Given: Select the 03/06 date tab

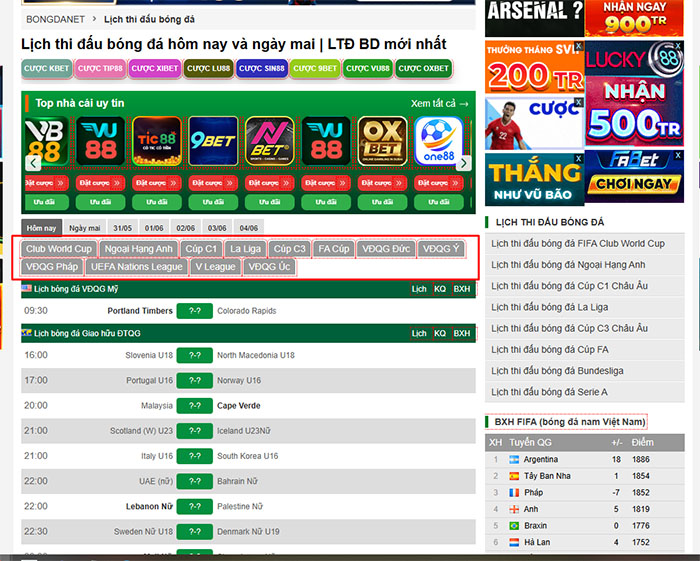Looking at the screenshot, I should pyautogui.click(x=217, y=228).
